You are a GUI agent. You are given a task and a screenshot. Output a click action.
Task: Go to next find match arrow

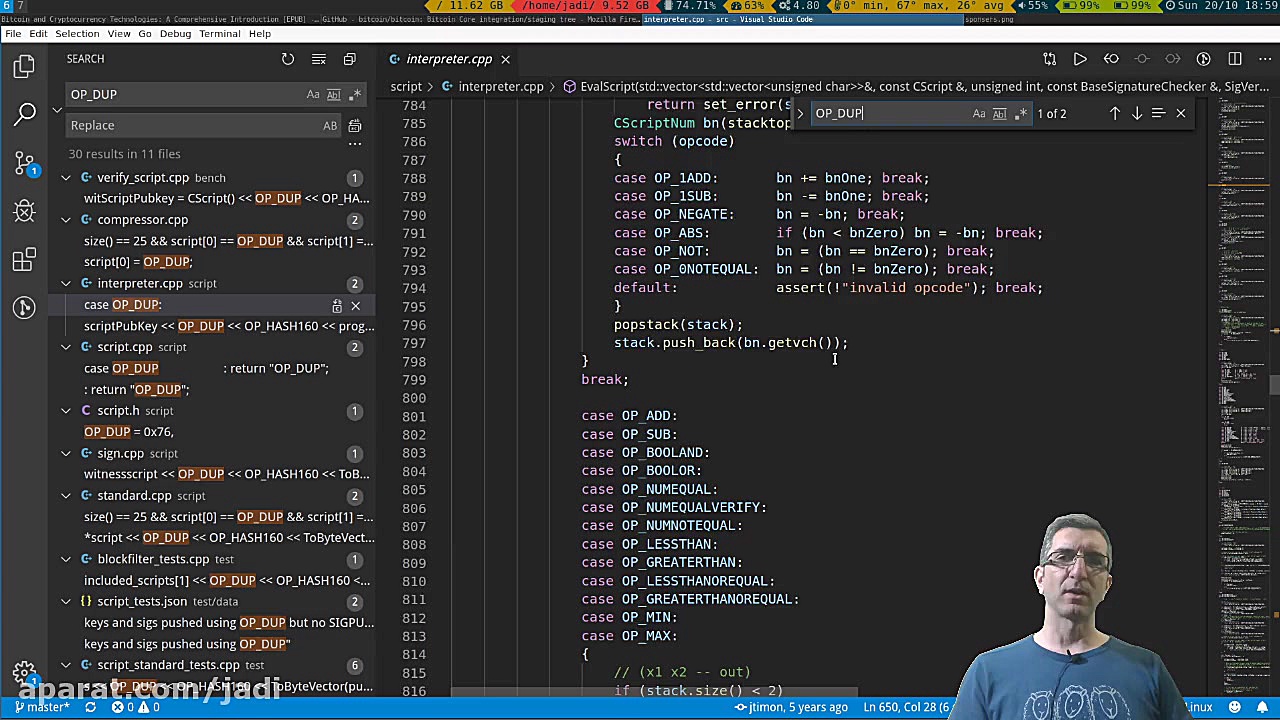point(1137,113)
